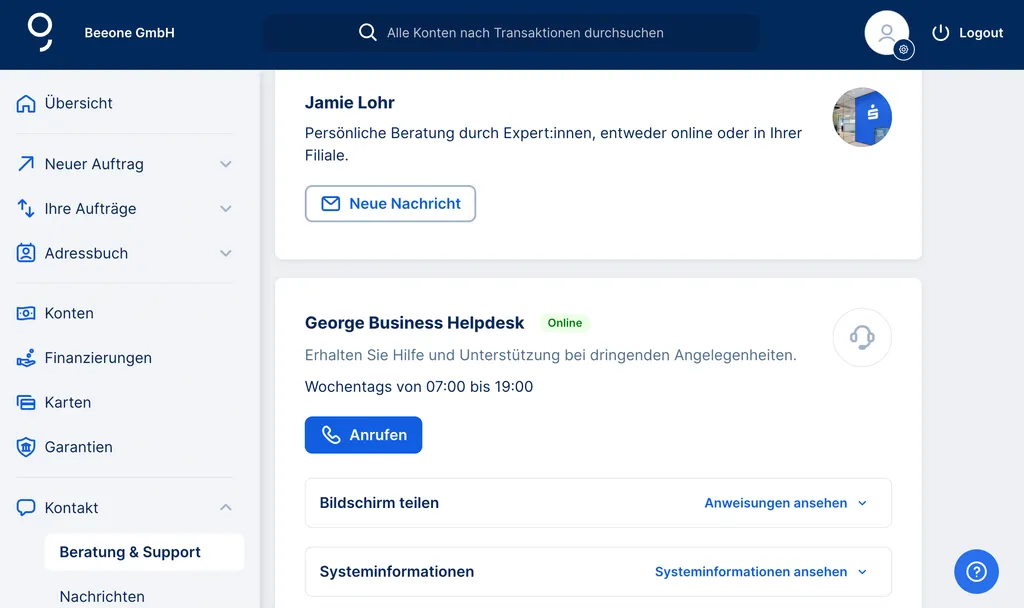This screenshot has height=608, width=1024.
Task: Open the user profile avatar icon
Action: pos(886,33)
